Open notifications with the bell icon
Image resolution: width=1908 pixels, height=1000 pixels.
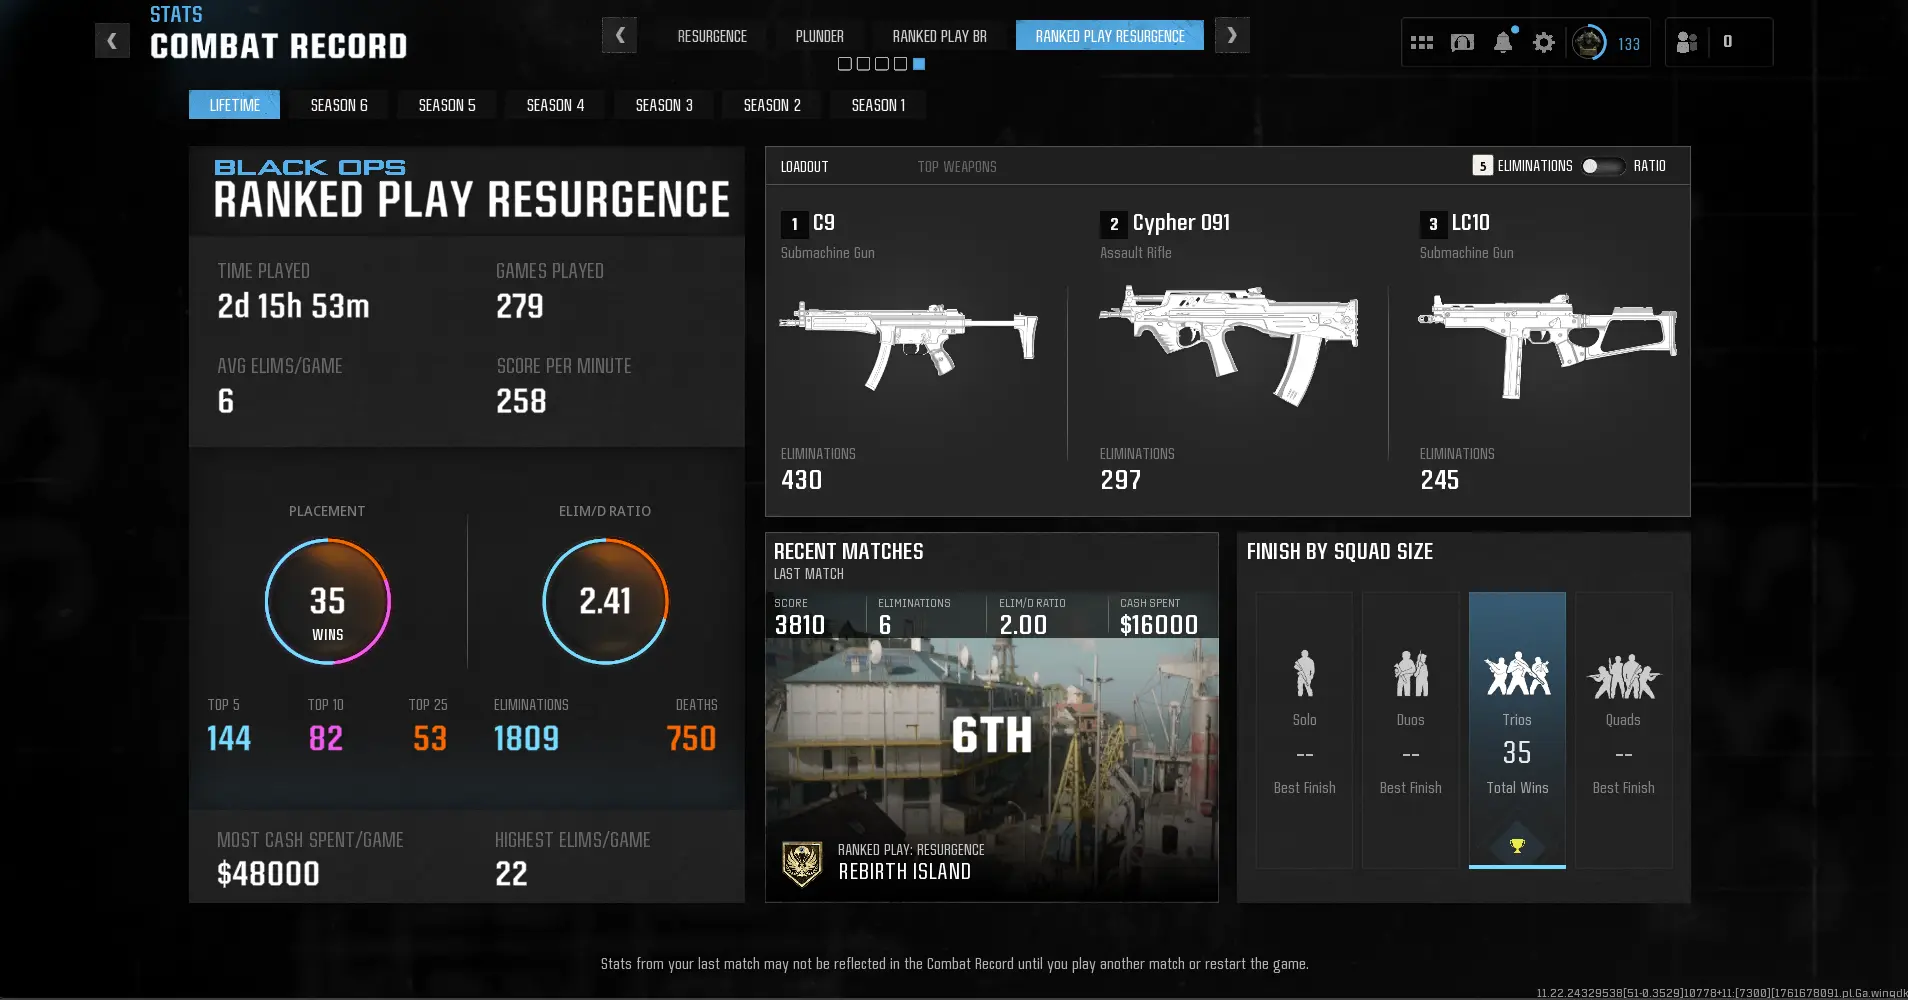[x=1503, y=42]
